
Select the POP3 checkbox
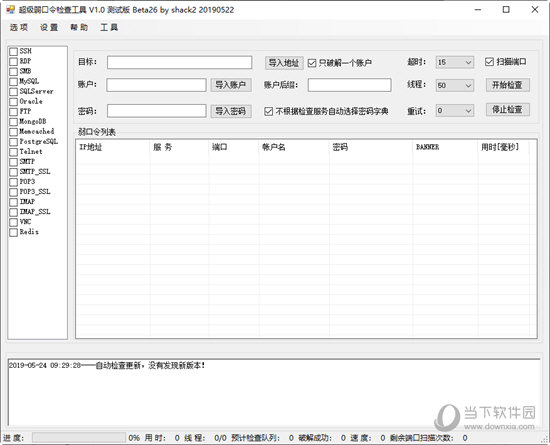click(x=13, y=182)
